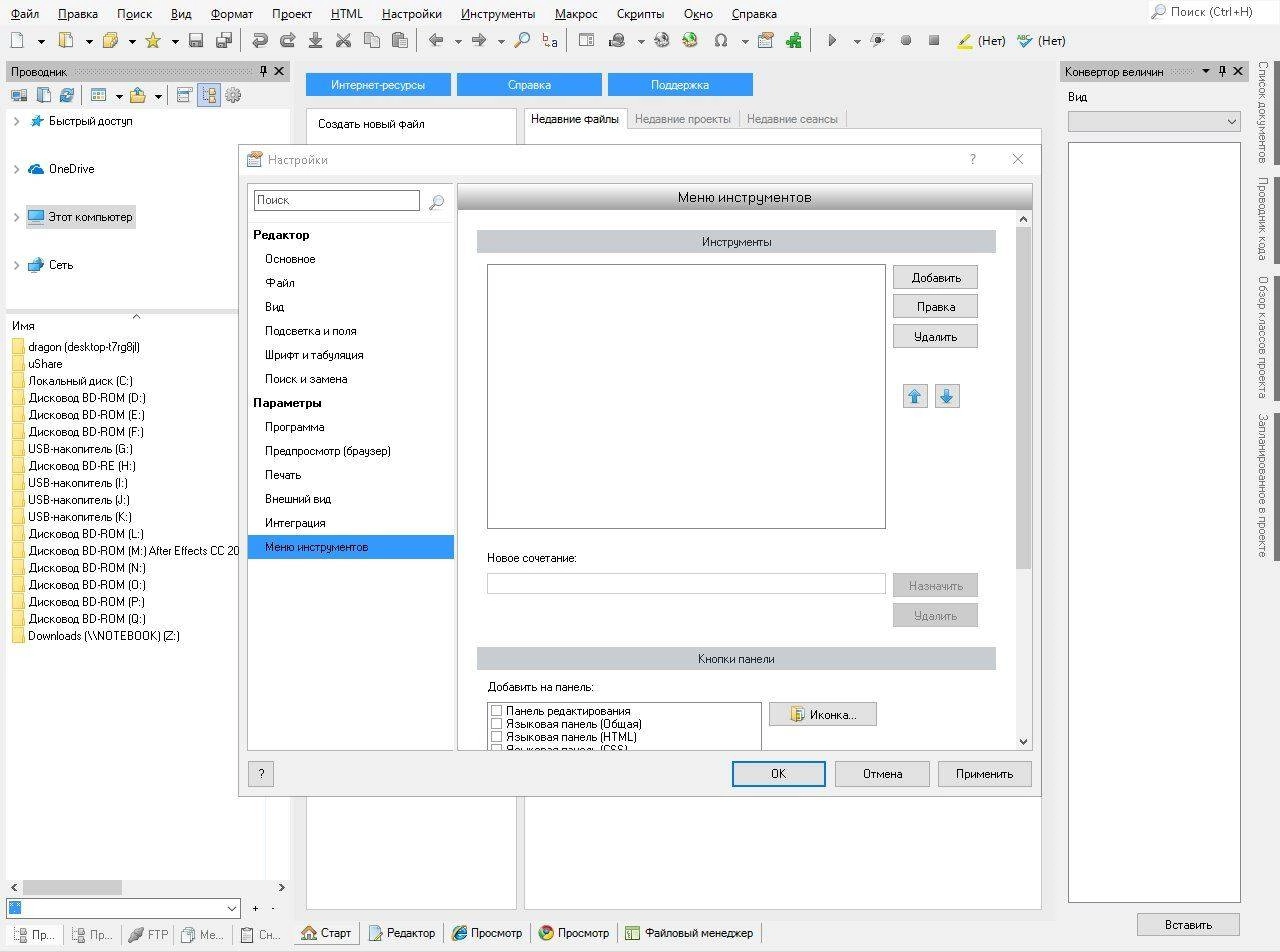The height and width of the screenshot is (952, 1280).
Task: Click the highlighter pen icon
Action: 965,41
